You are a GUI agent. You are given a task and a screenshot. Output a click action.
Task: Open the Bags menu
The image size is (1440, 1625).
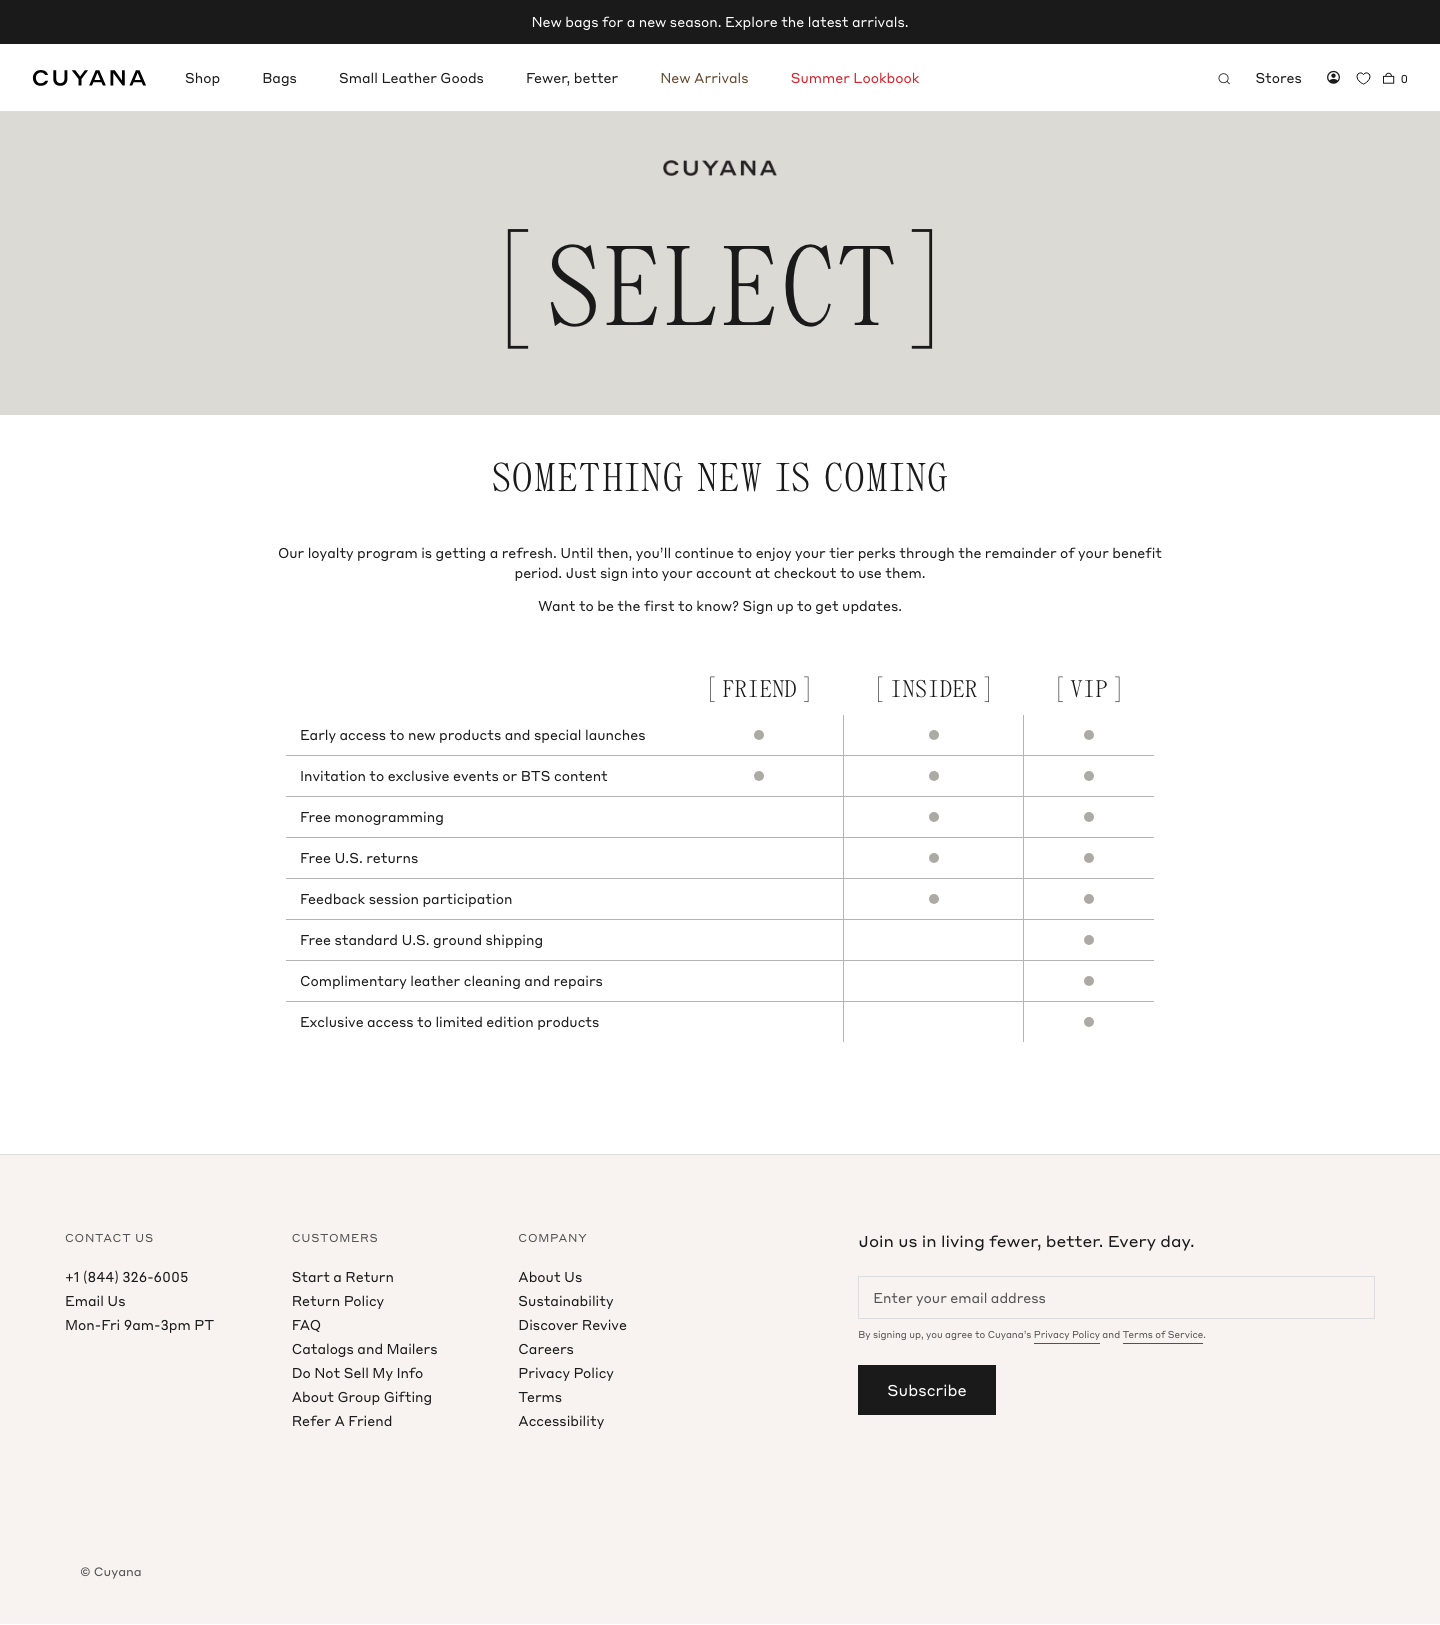[279, 78]
